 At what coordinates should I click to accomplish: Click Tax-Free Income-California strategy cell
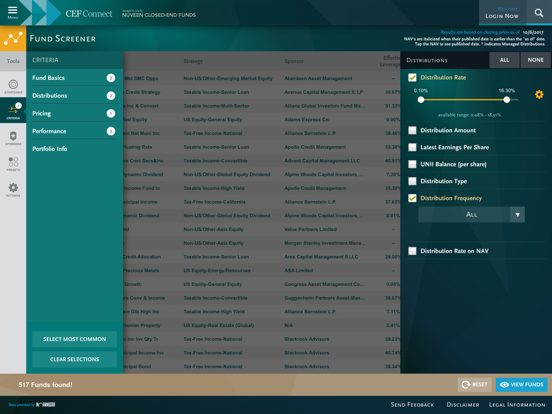(x=214, y=202)
